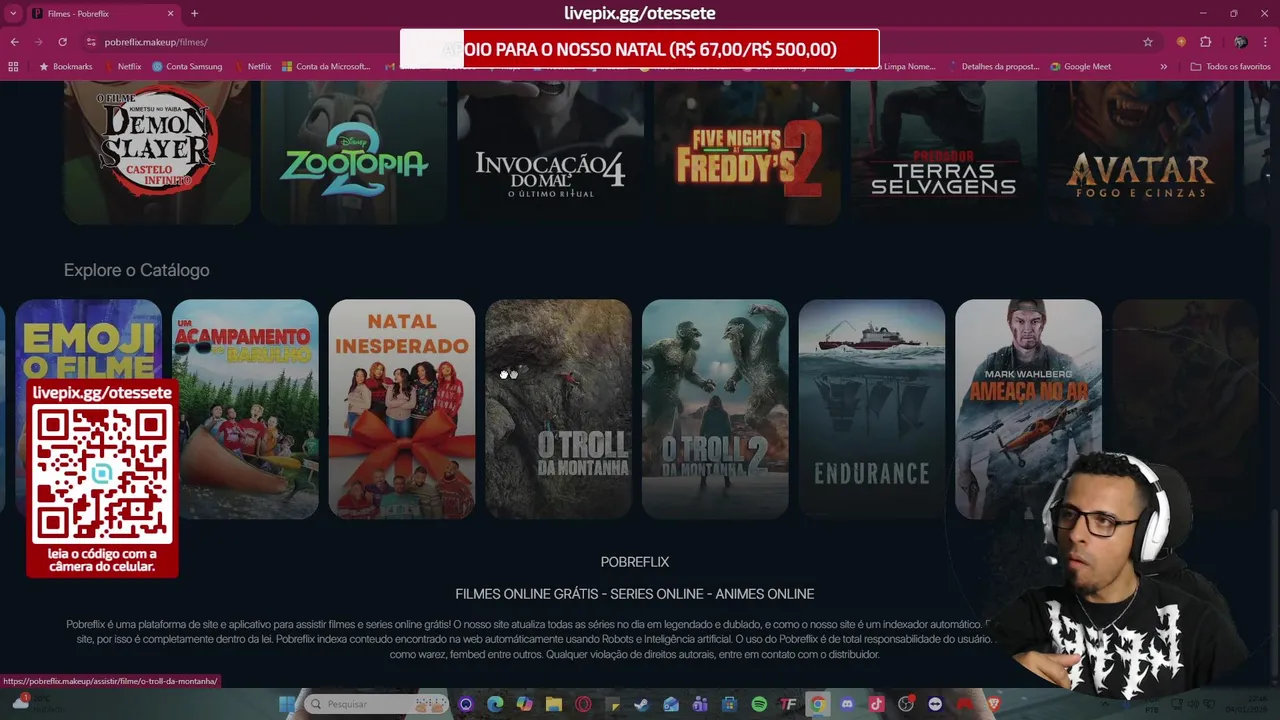Viewport: 1280px width, 720px height.
Task: Select the Filmes - Pobreflix tab
Action: (102, 14)
